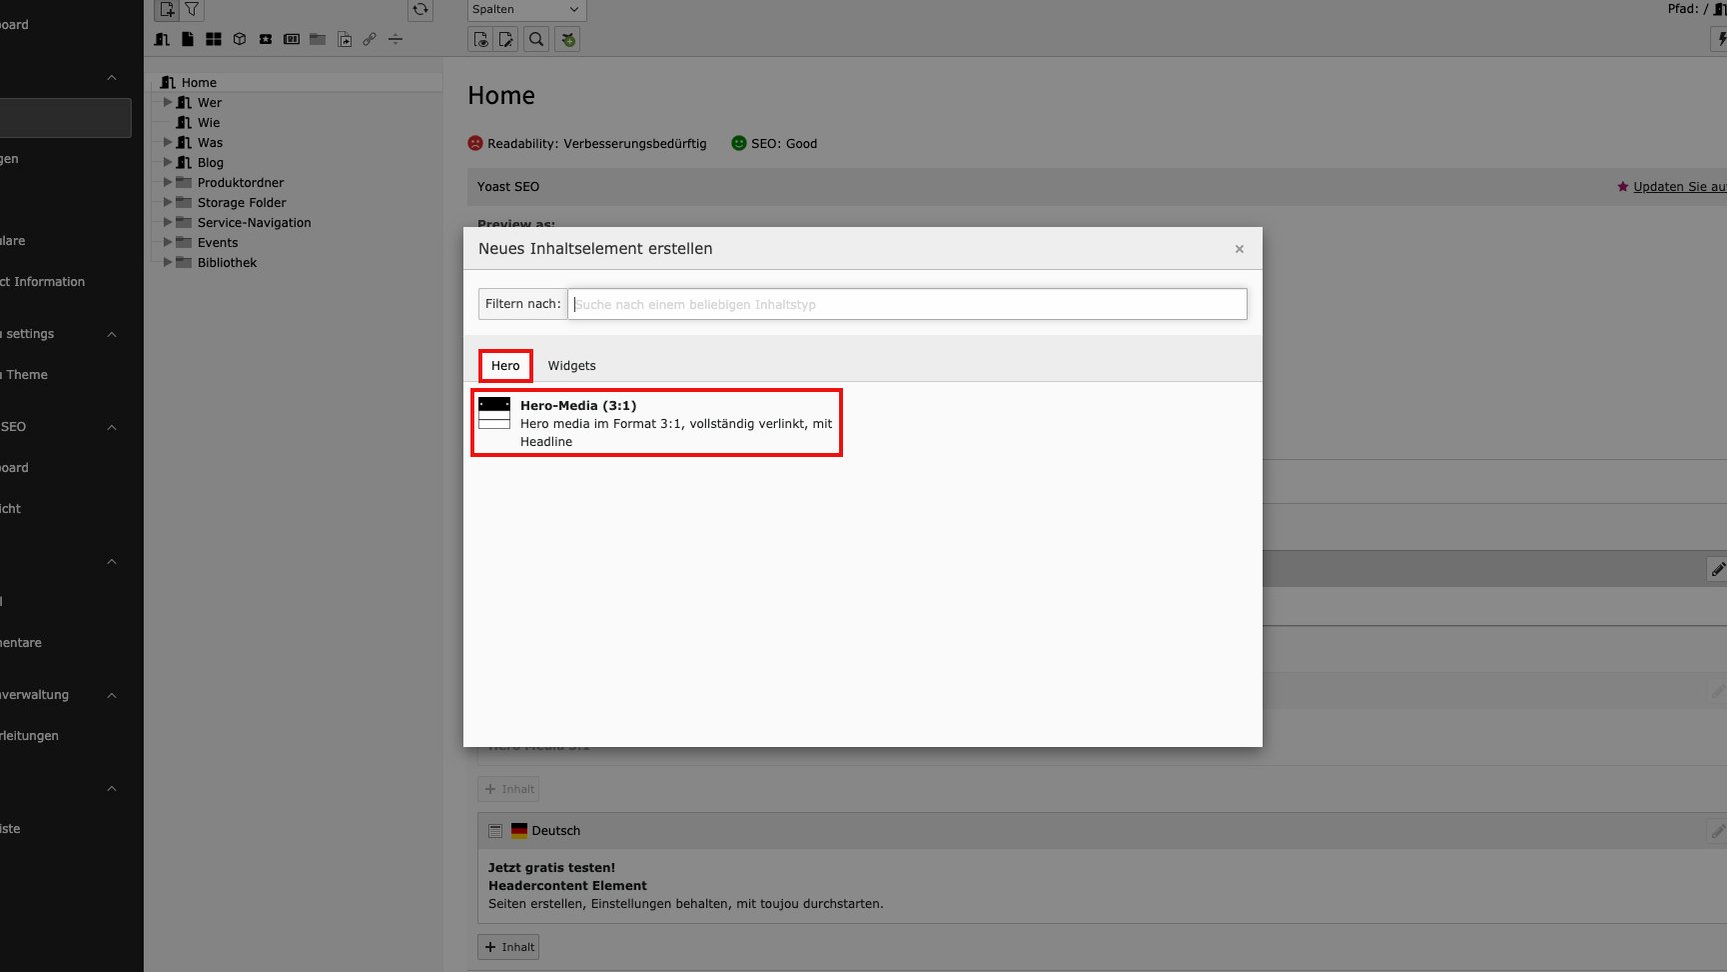Screen dimensions: 1727x972
Task: Switch to the Widgets tab
Action: tap(571, 366)
